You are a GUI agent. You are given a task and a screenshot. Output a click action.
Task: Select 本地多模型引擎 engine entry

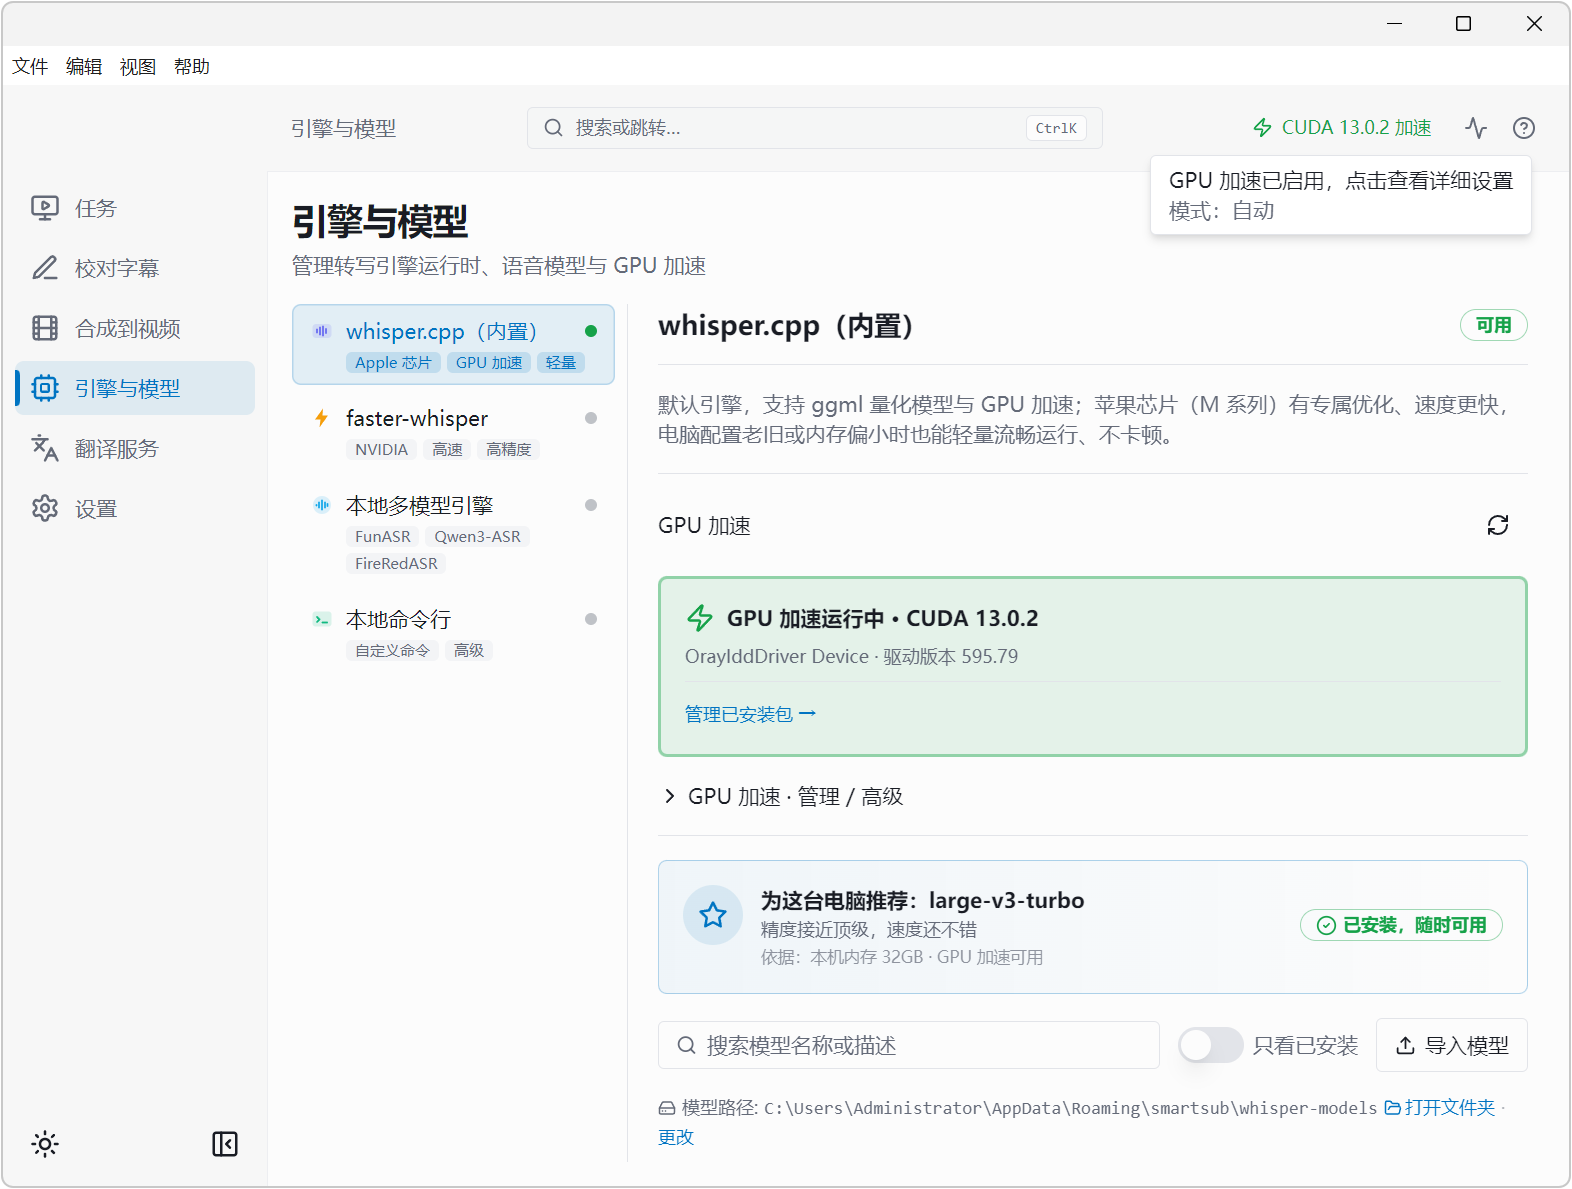tap(453, 533)
